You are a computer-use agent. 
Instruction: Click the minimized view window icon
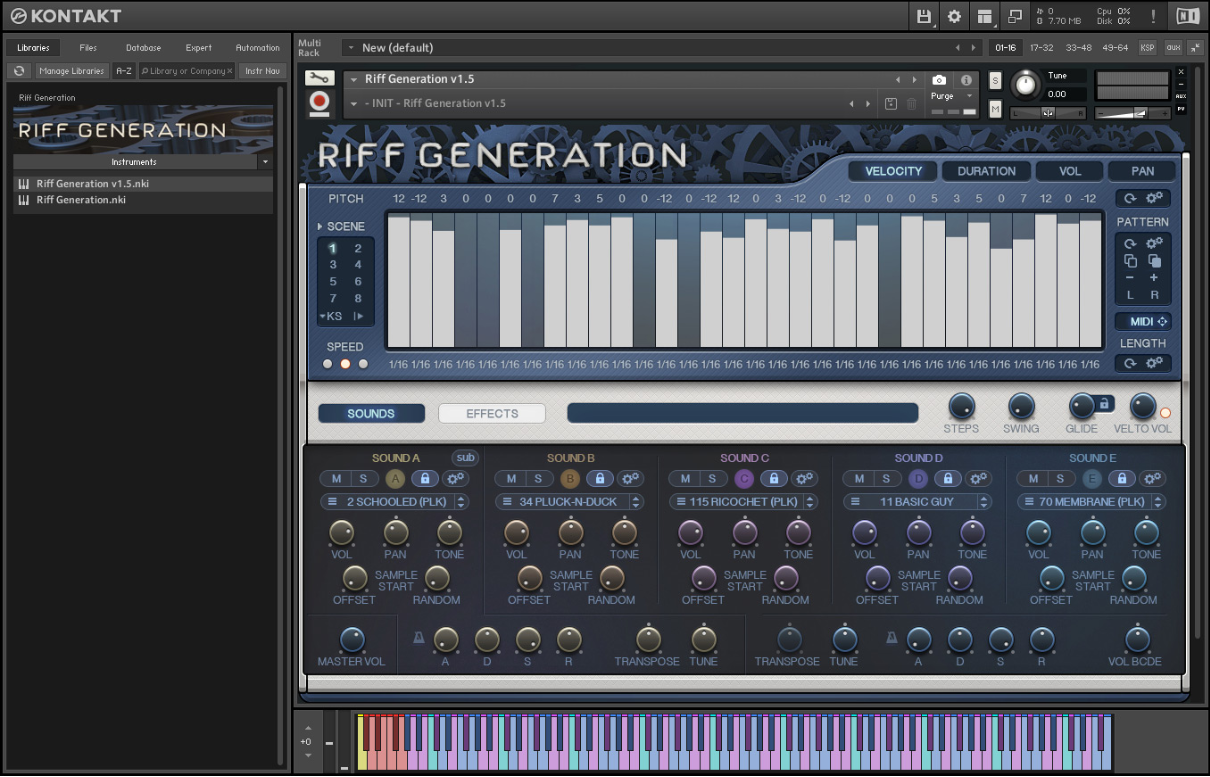point(1015,16)
